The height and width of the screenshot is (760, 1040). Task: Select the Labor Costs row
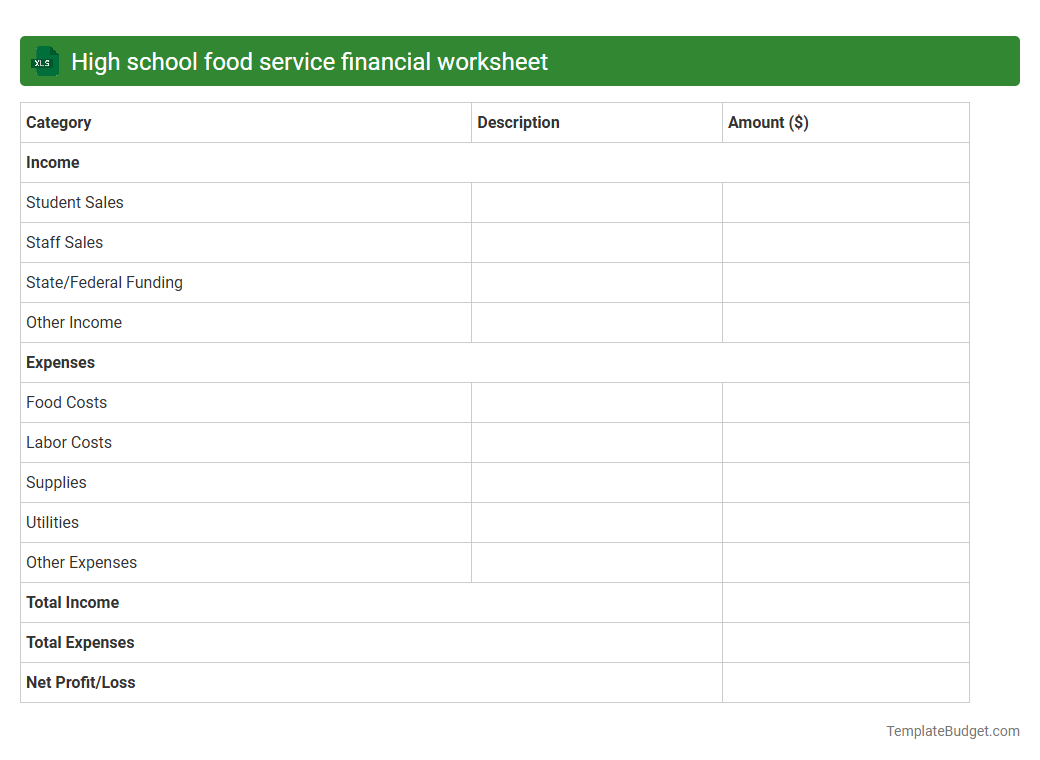68,442
